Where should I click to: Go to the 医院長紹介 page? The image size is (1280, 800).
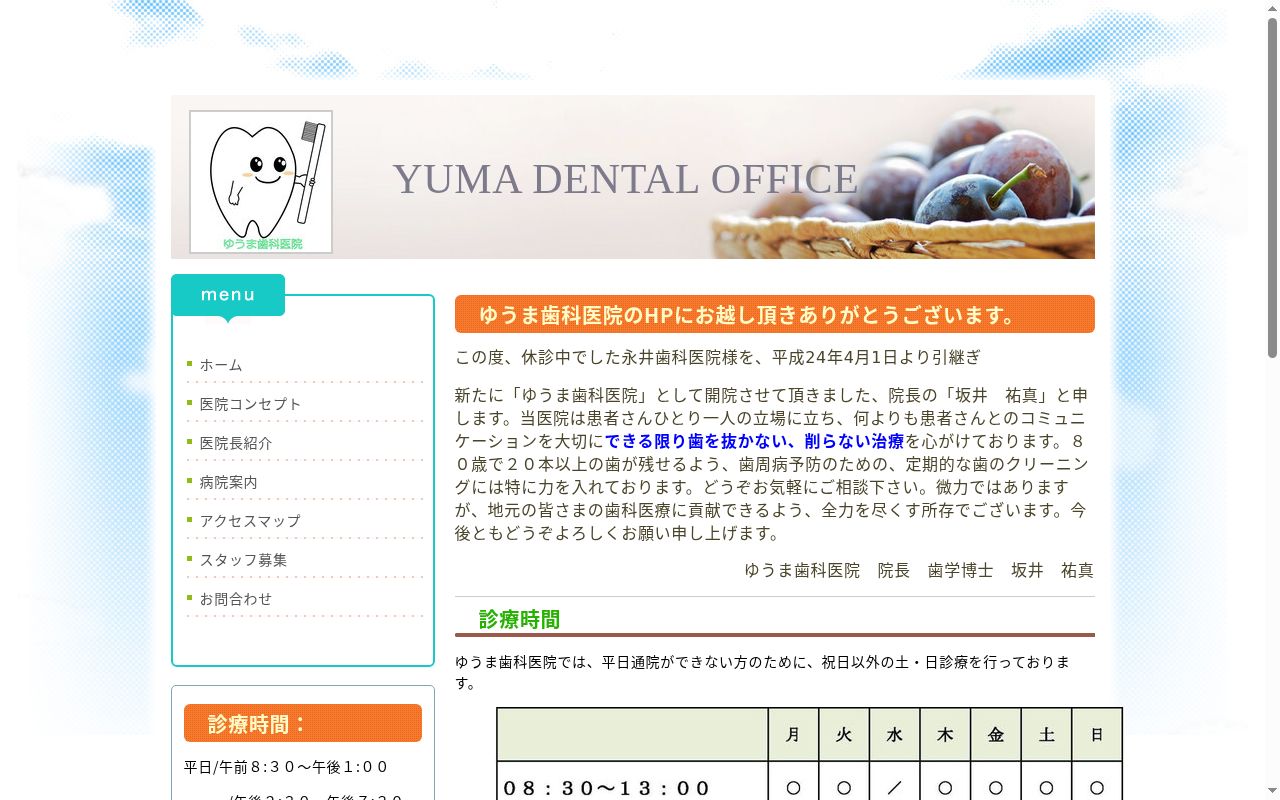click(x=236, y=443)
